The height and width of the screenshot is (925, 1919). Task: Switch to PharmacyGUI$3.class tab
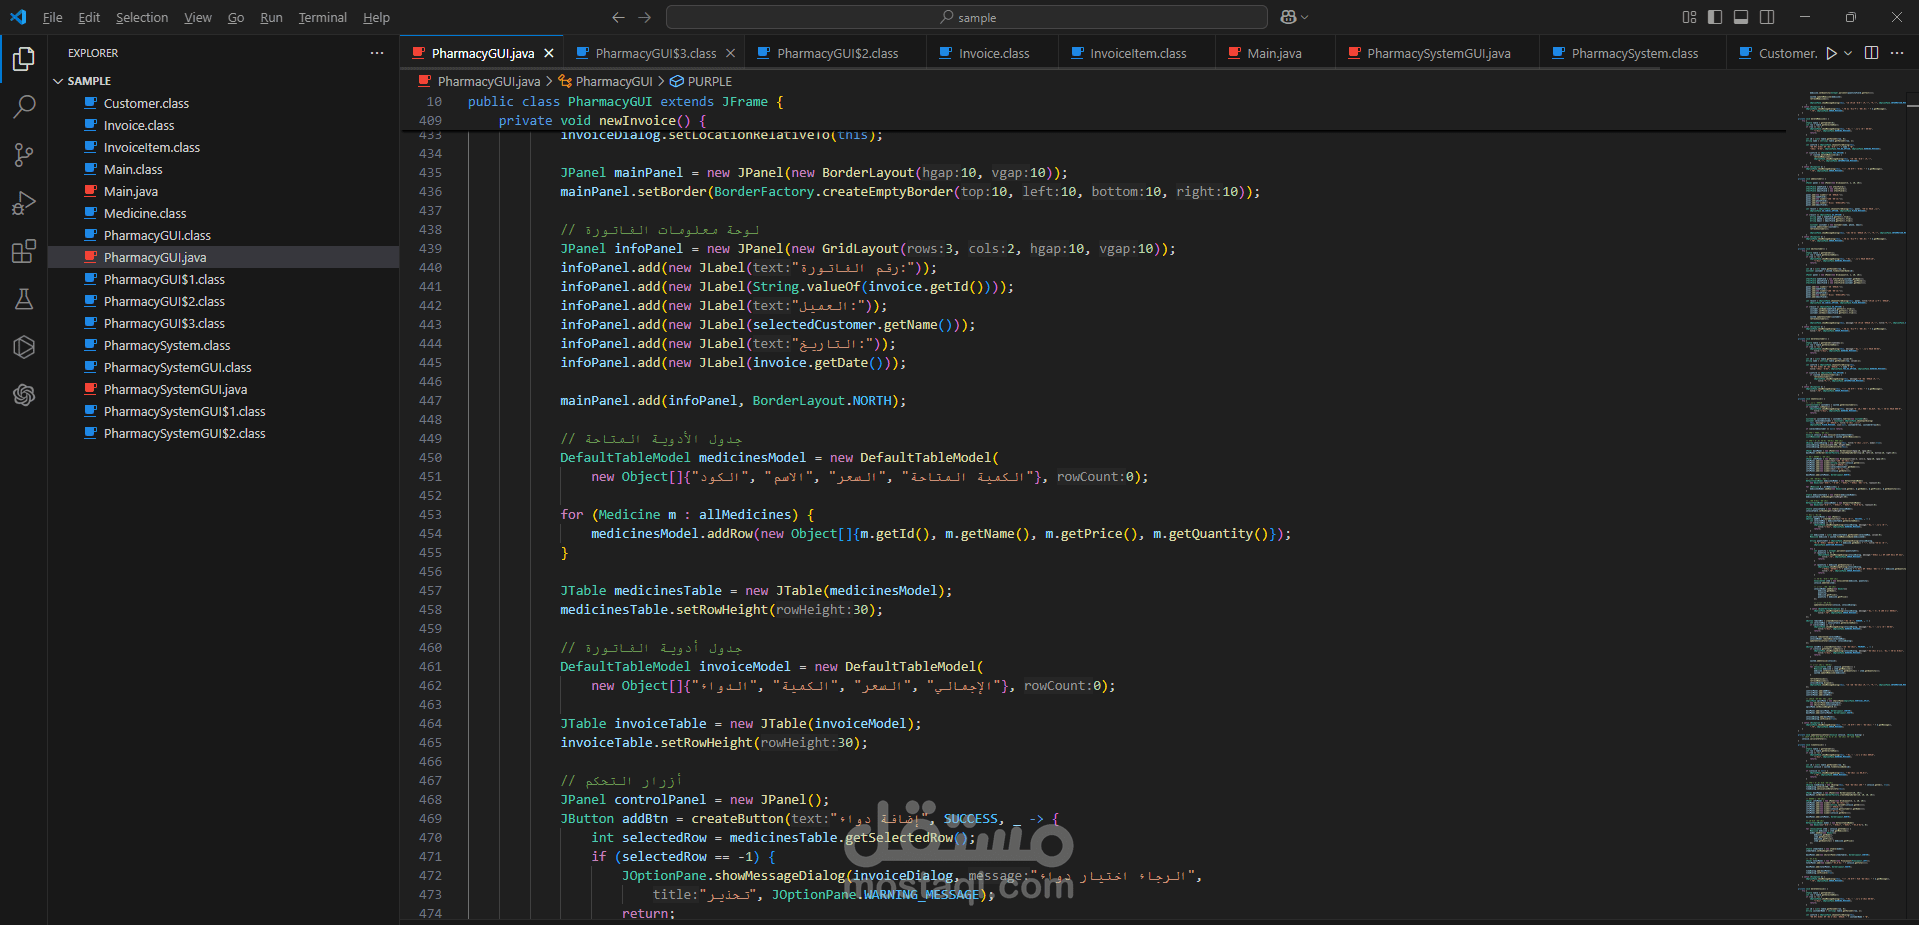(655, 53)
